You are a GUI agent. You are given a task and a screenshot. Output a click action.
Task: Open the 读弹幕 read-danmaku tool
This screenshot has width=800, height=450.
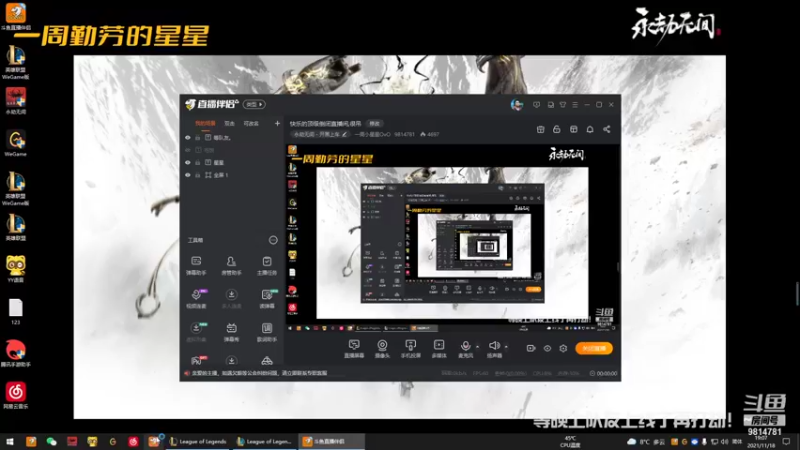[267, 299]
